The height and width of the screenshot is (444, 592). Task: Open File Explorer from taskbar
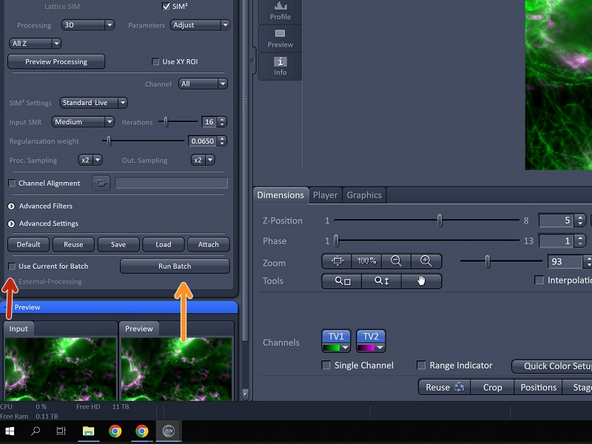pyautogui.click(x=88, y=431)
